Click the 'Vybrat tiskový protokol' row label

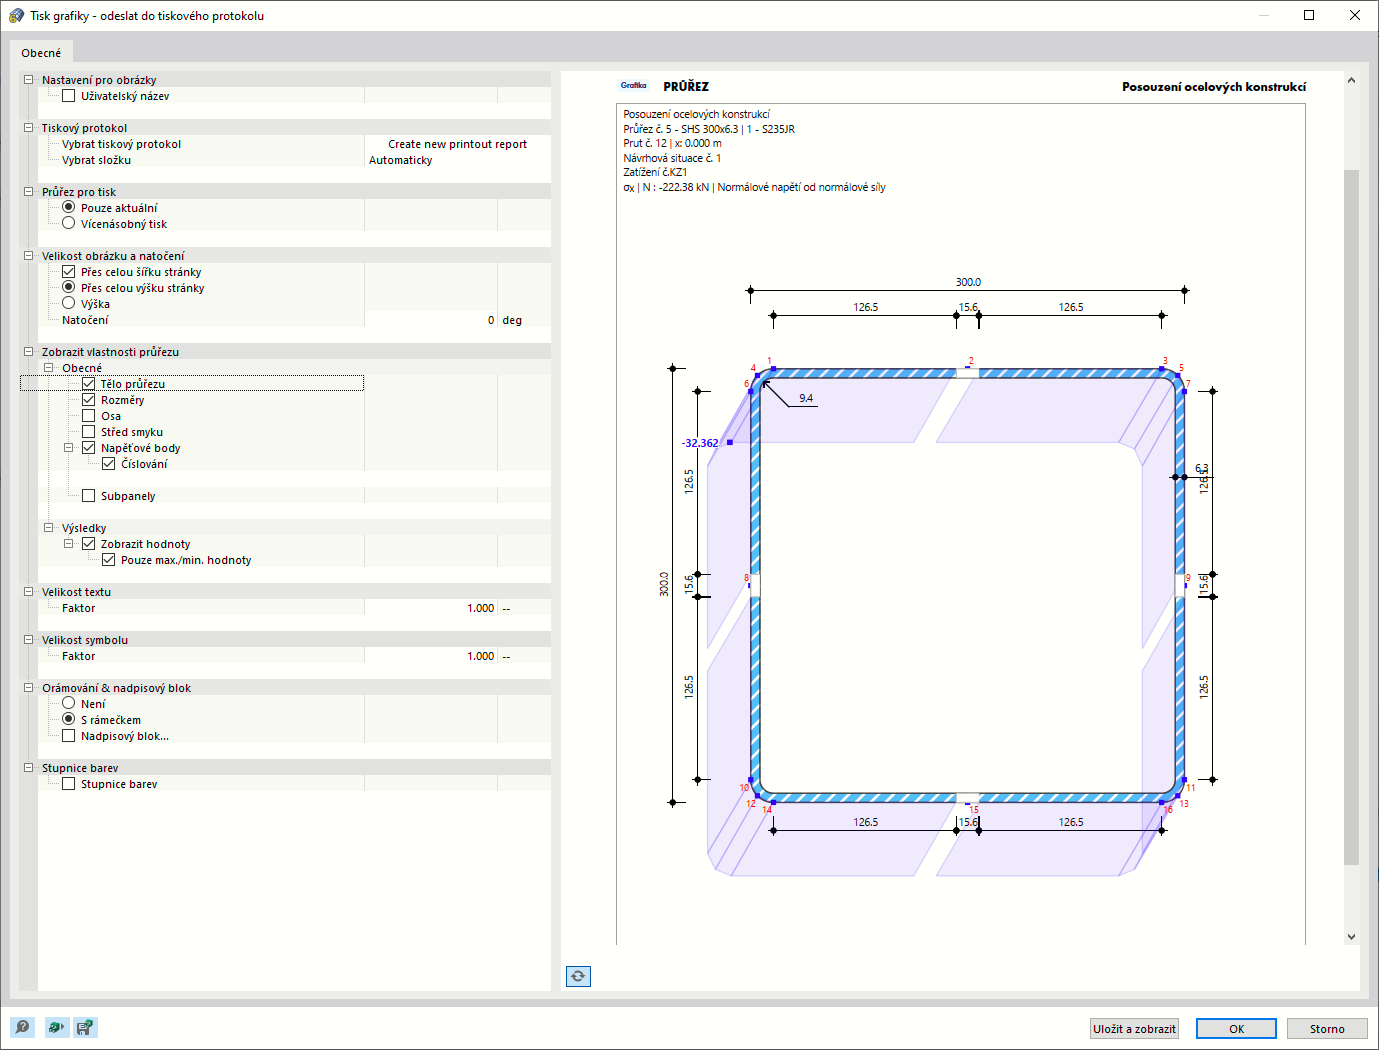121,144
